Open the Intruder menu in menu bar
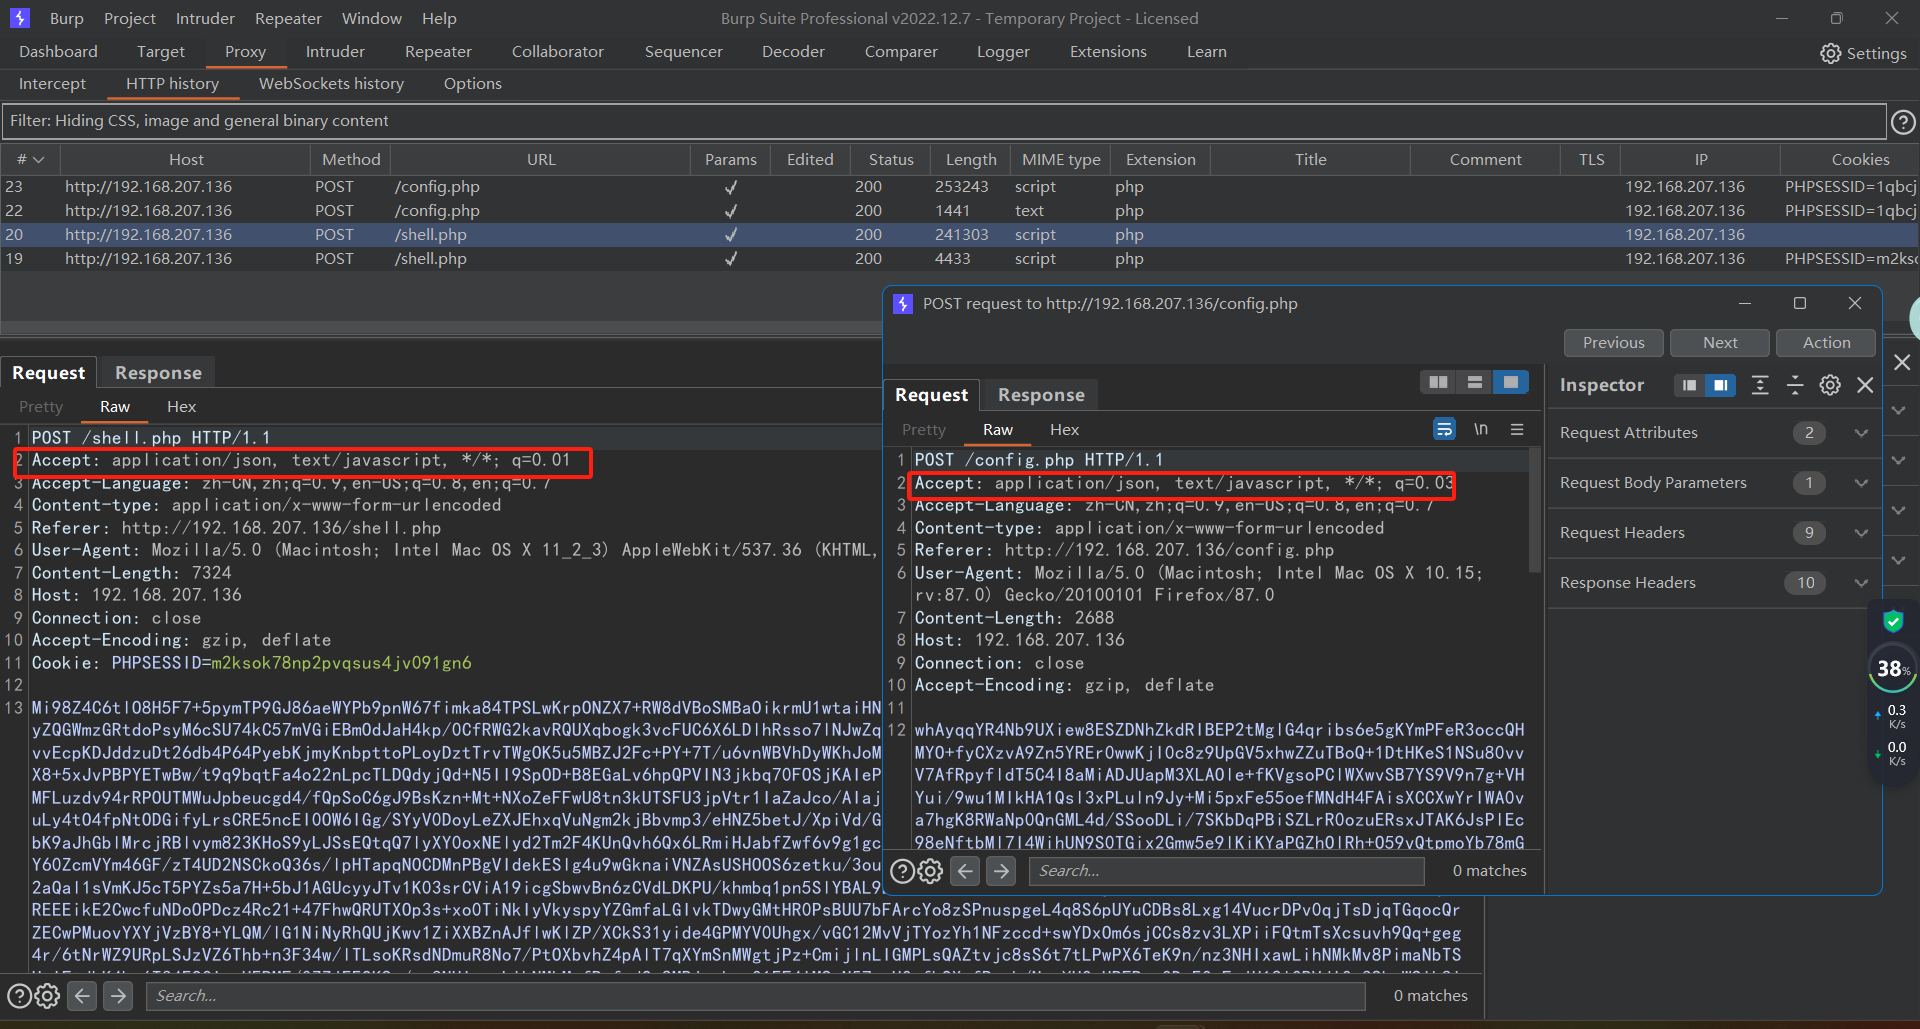This screenshot has width=1920, height=1029. (x=205, y=18)
